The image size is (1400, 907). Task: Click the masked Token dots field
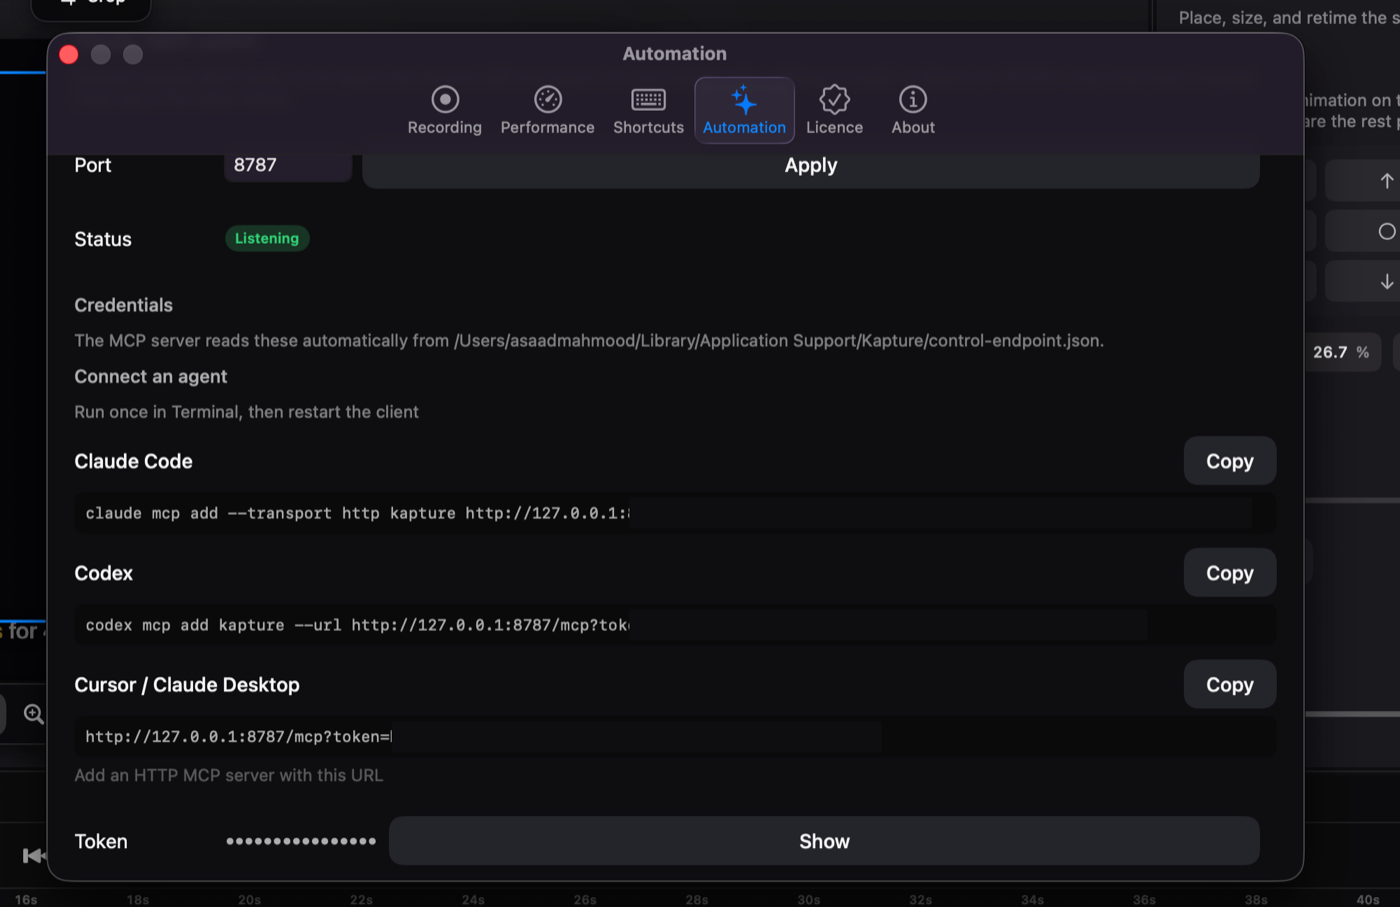point(301,841)
